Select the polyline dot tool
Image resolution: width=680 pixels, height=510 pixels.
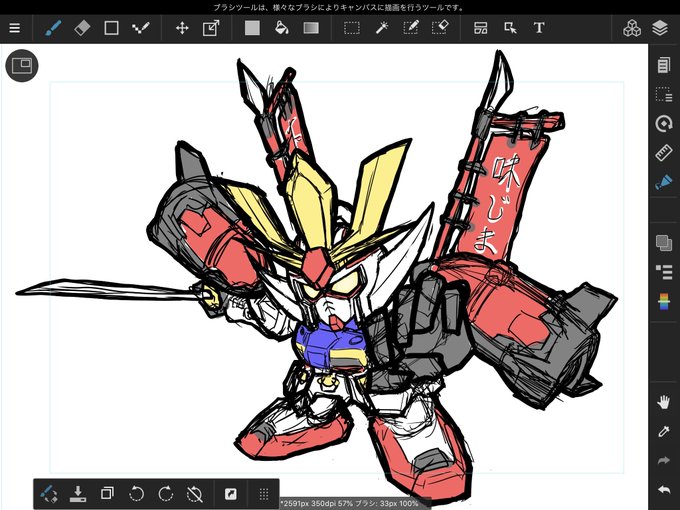pyautogui.click(x=141, y=28)
